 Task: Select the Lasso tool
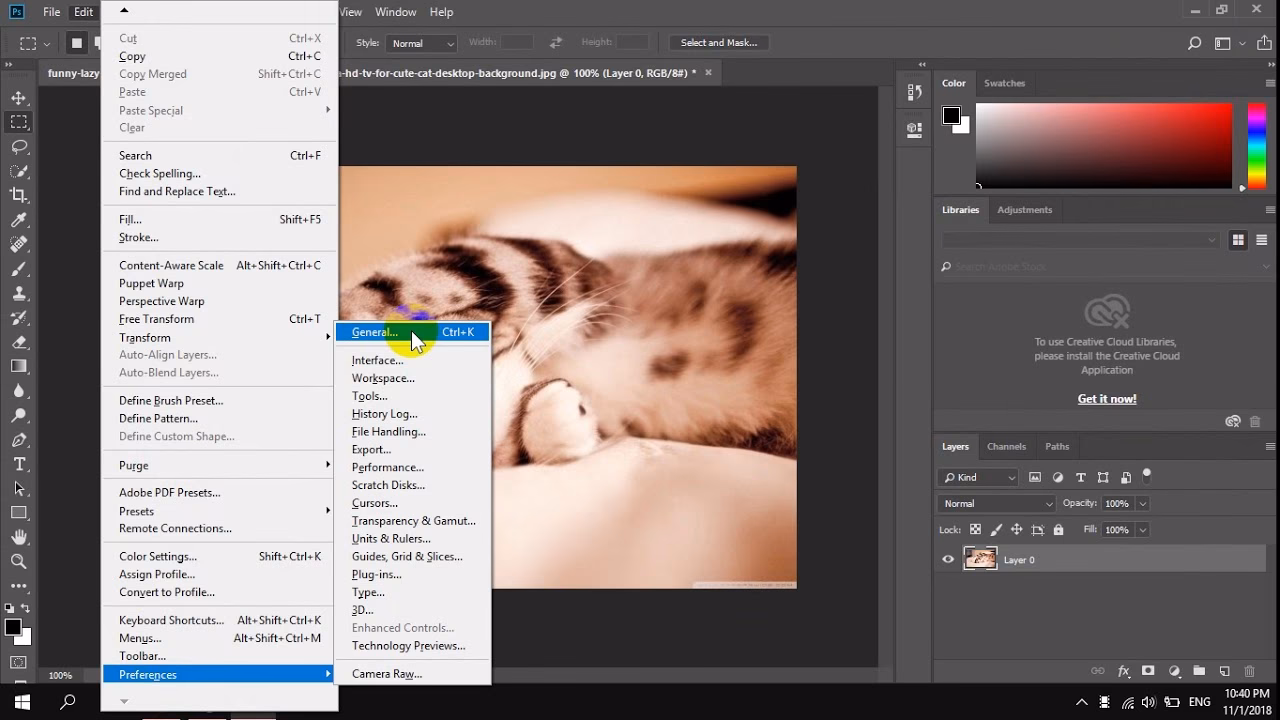(x=16, y=147)
